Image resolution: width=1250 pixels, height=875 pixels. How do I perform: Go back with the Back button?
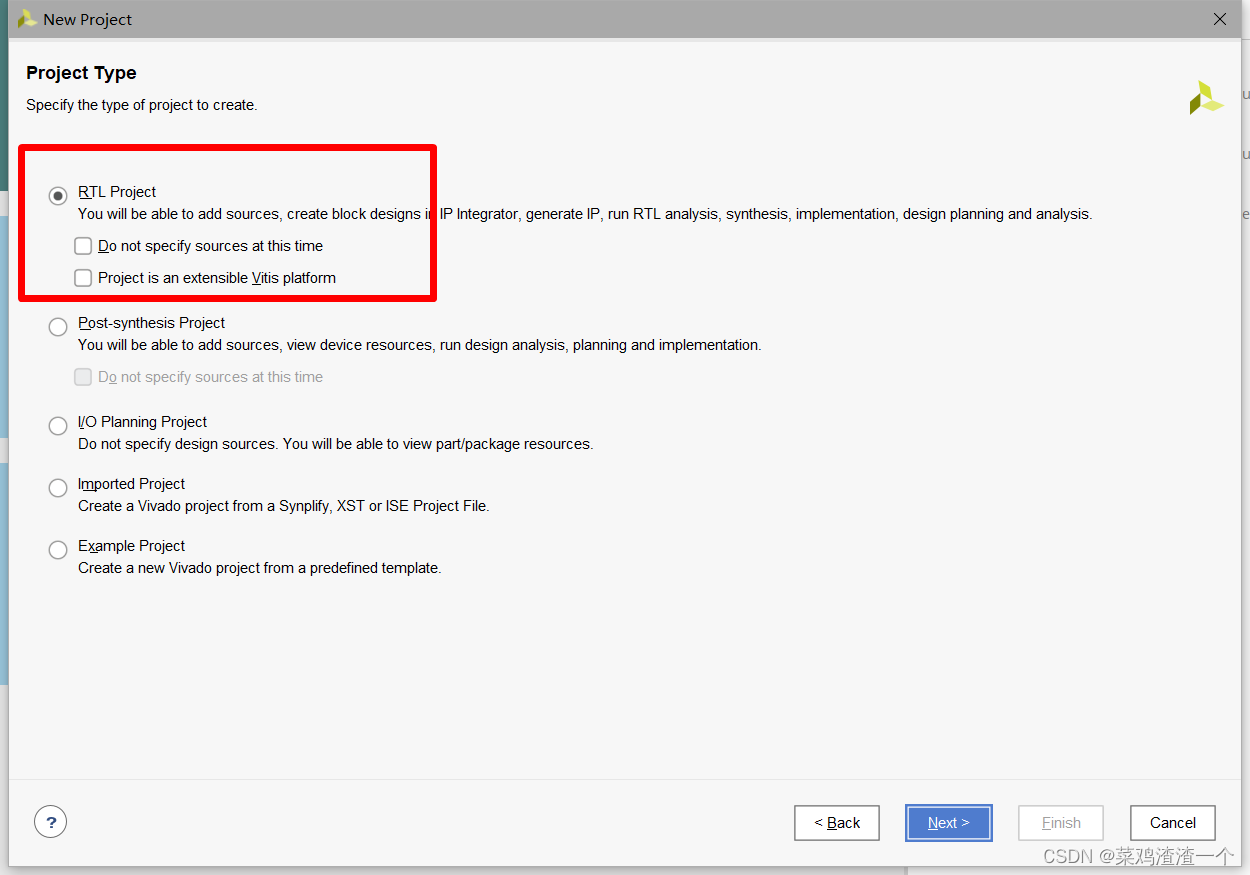pyautogui.click(x=837, y=823)
